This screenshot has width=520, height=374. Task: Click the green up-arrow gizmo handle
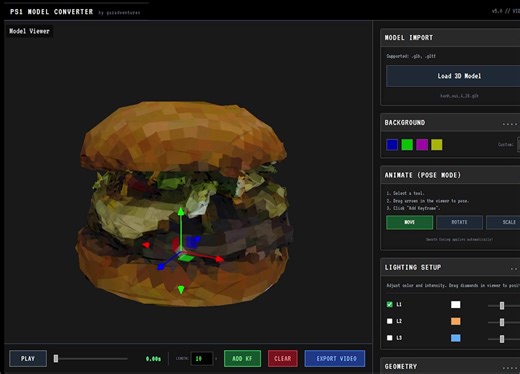click(181, 211)
